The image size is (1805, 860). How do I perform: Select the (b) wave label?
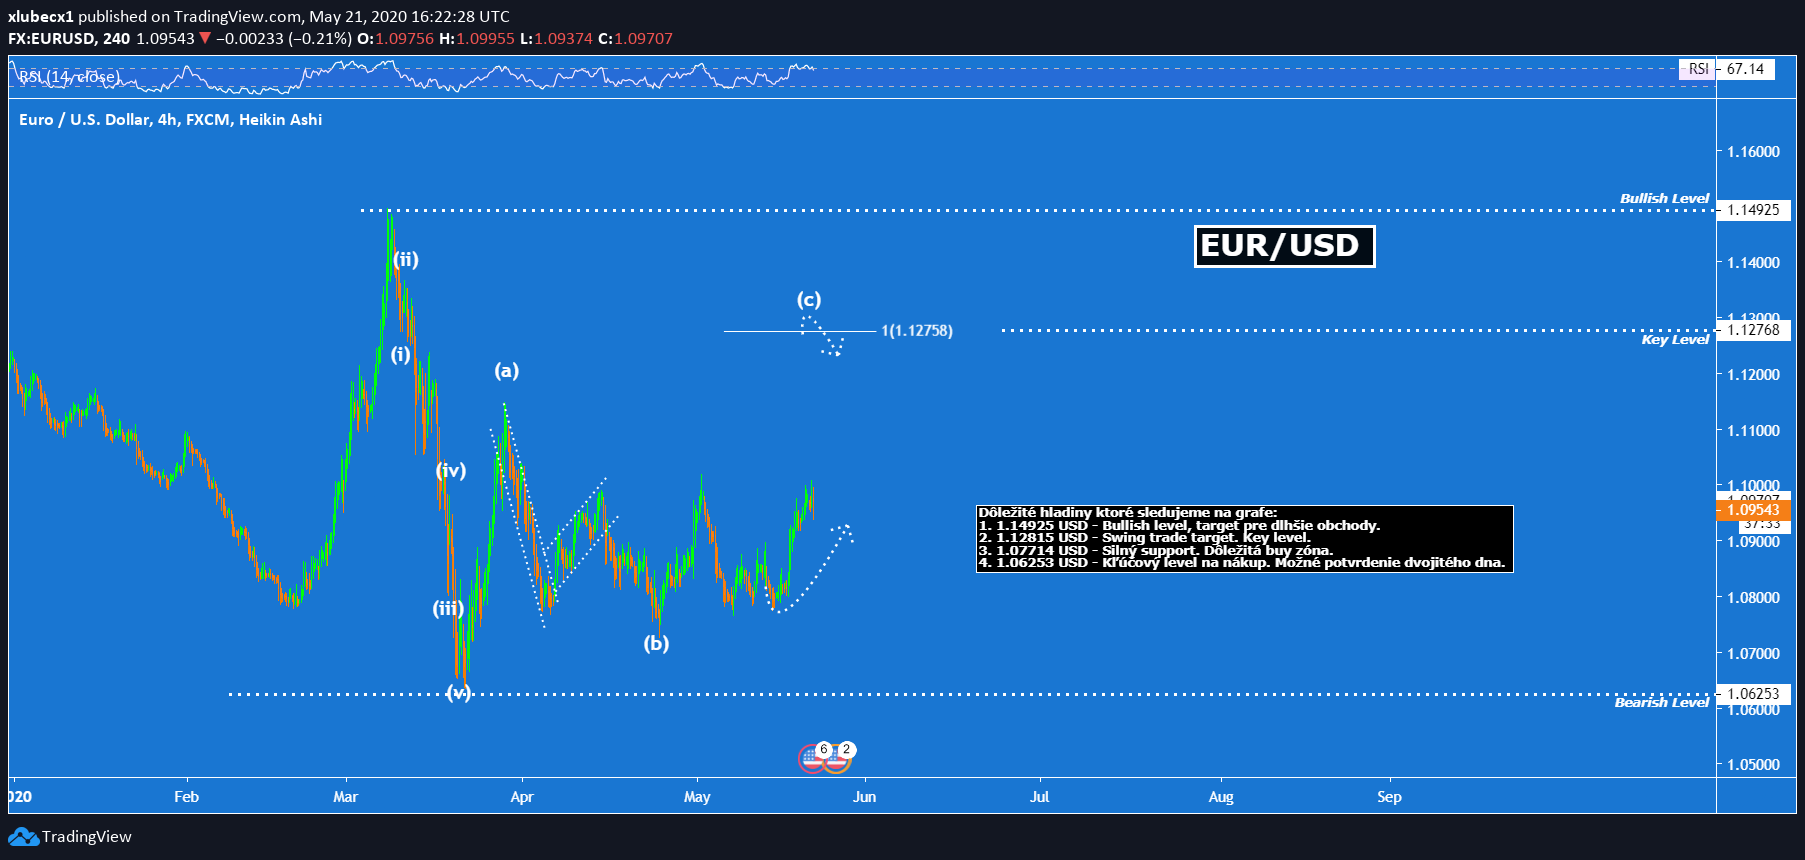click(656, 643)
